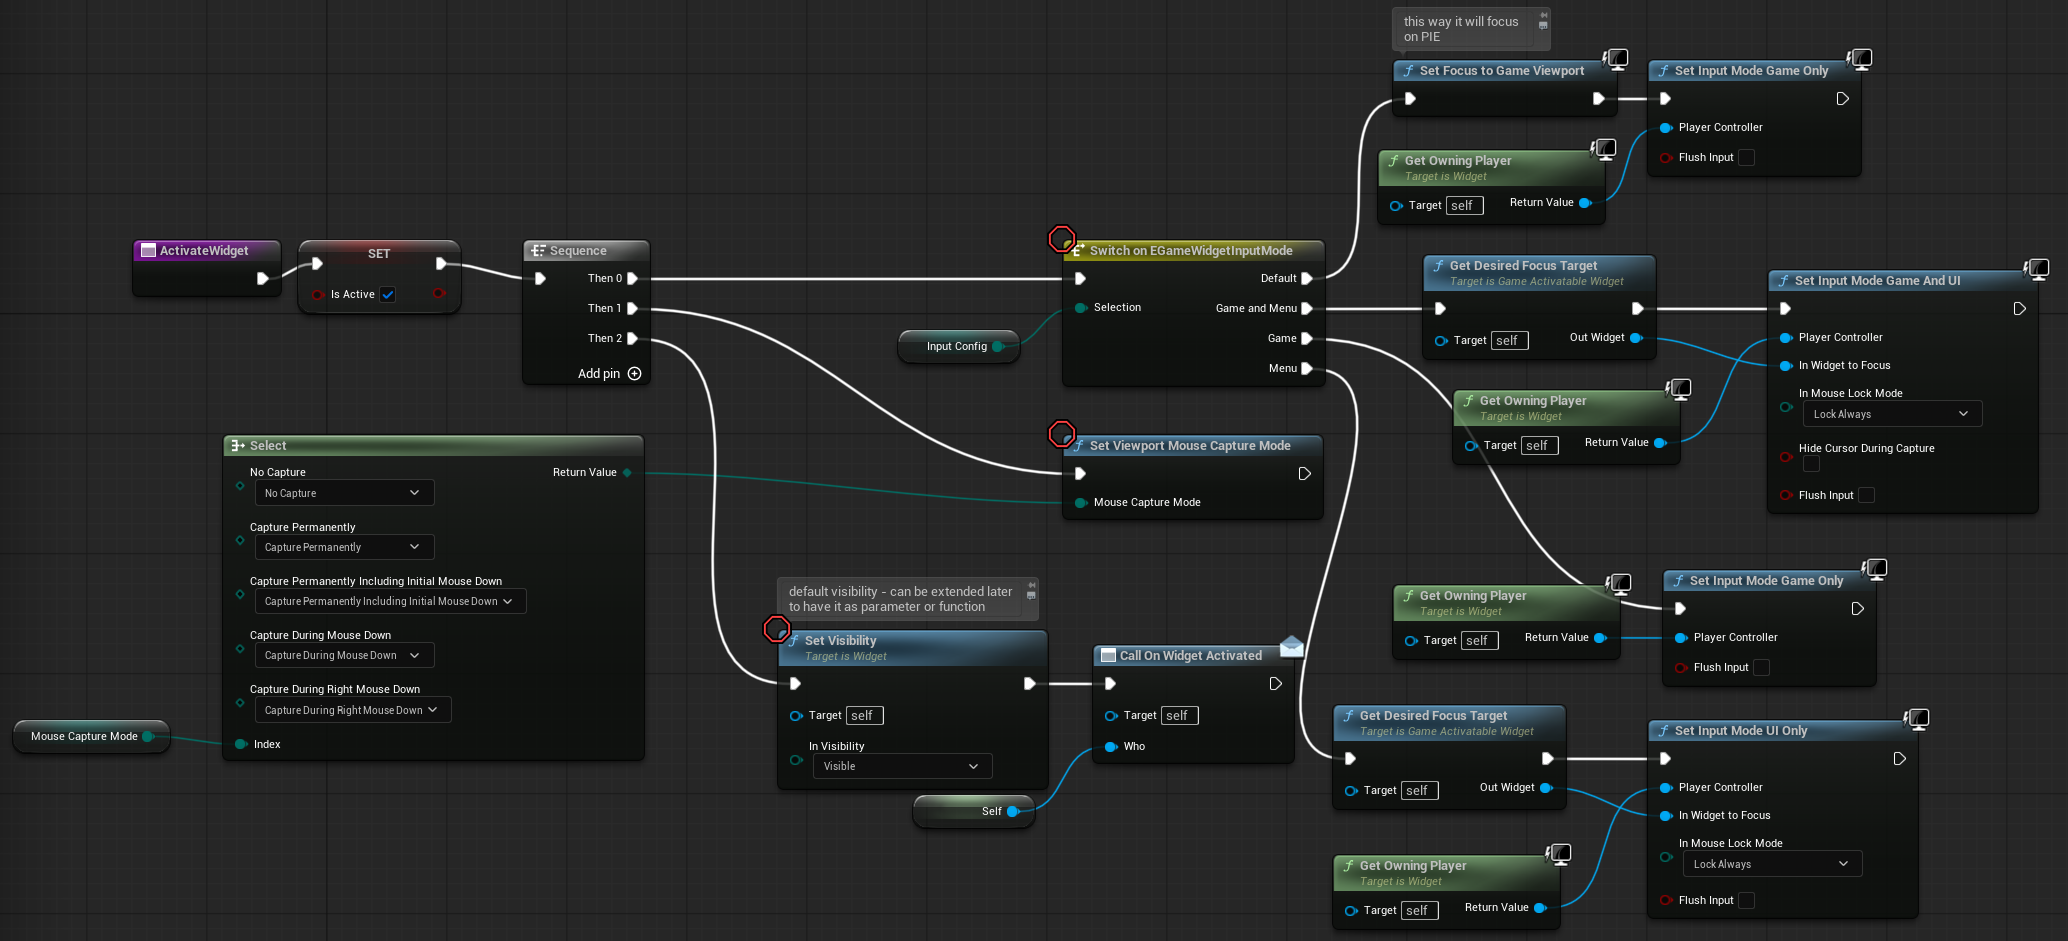Click the breakpoint icon on Set Visibility node
2068x941 pixels.
[776, 629]
